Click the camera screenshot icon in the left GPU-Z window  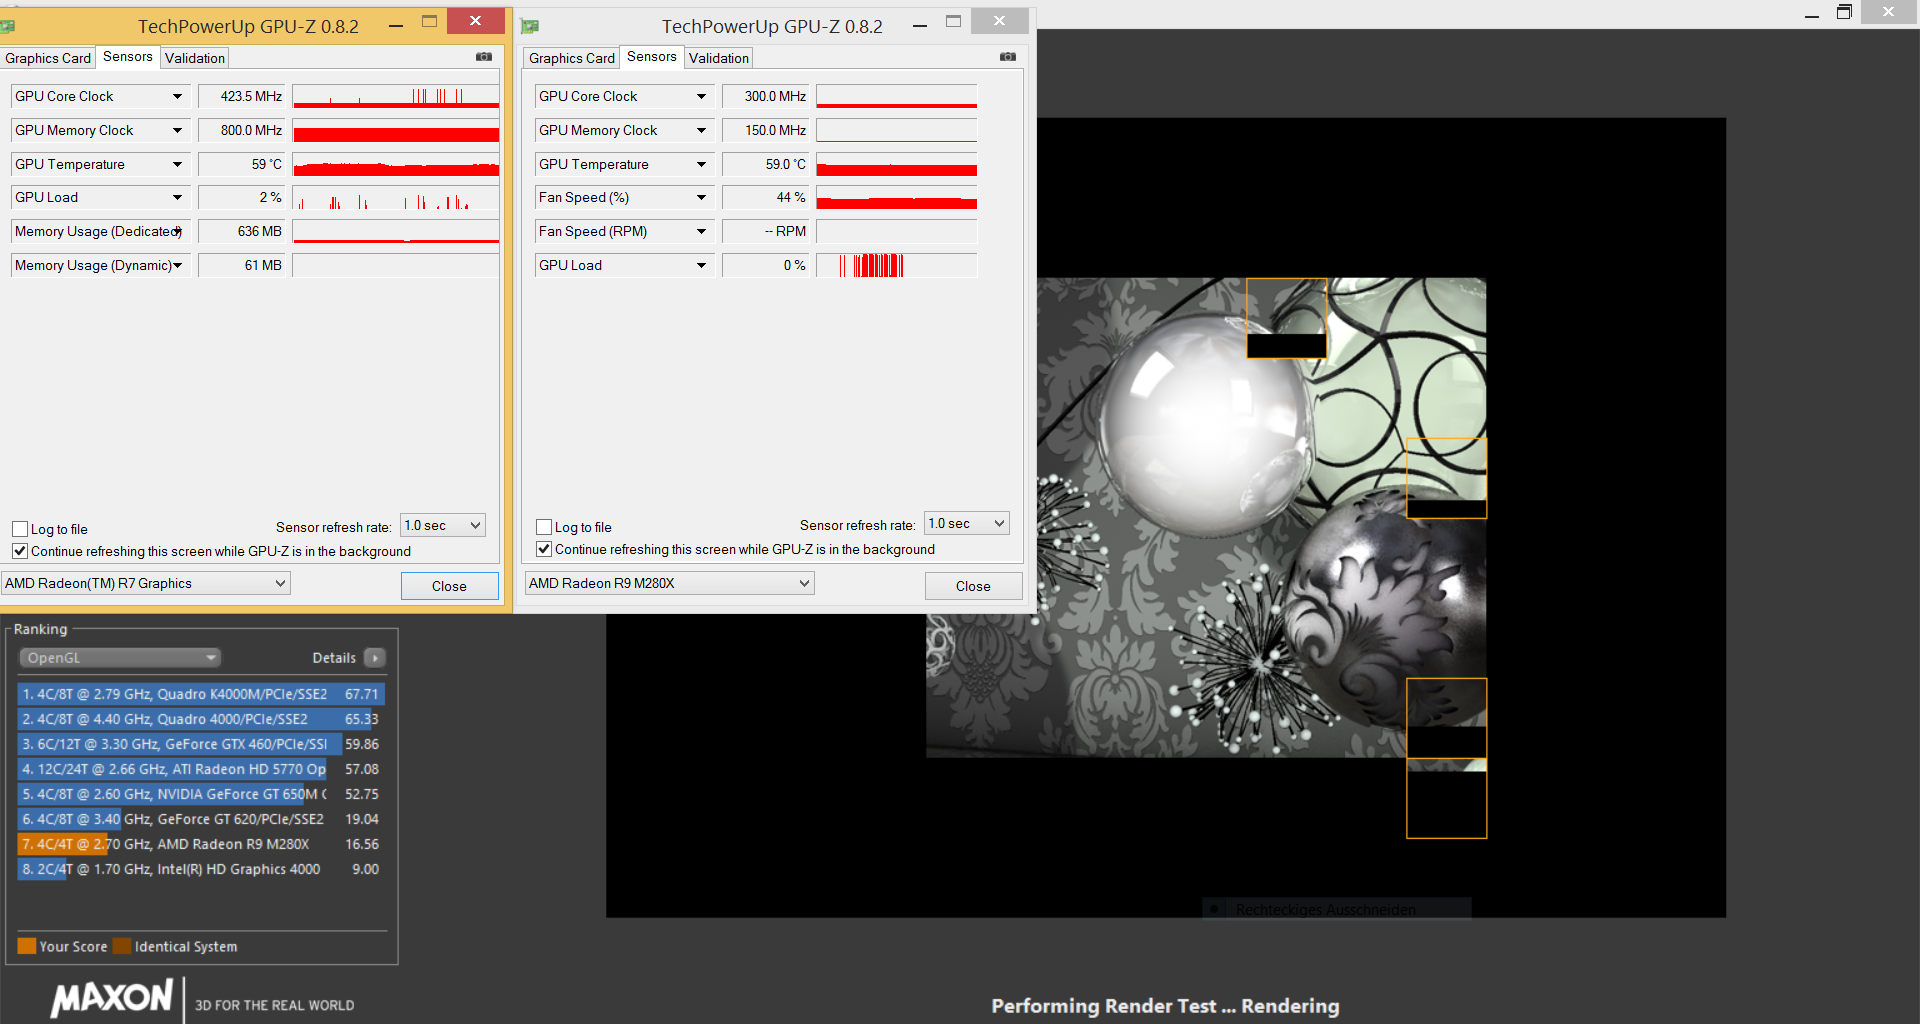coord(484,57)
